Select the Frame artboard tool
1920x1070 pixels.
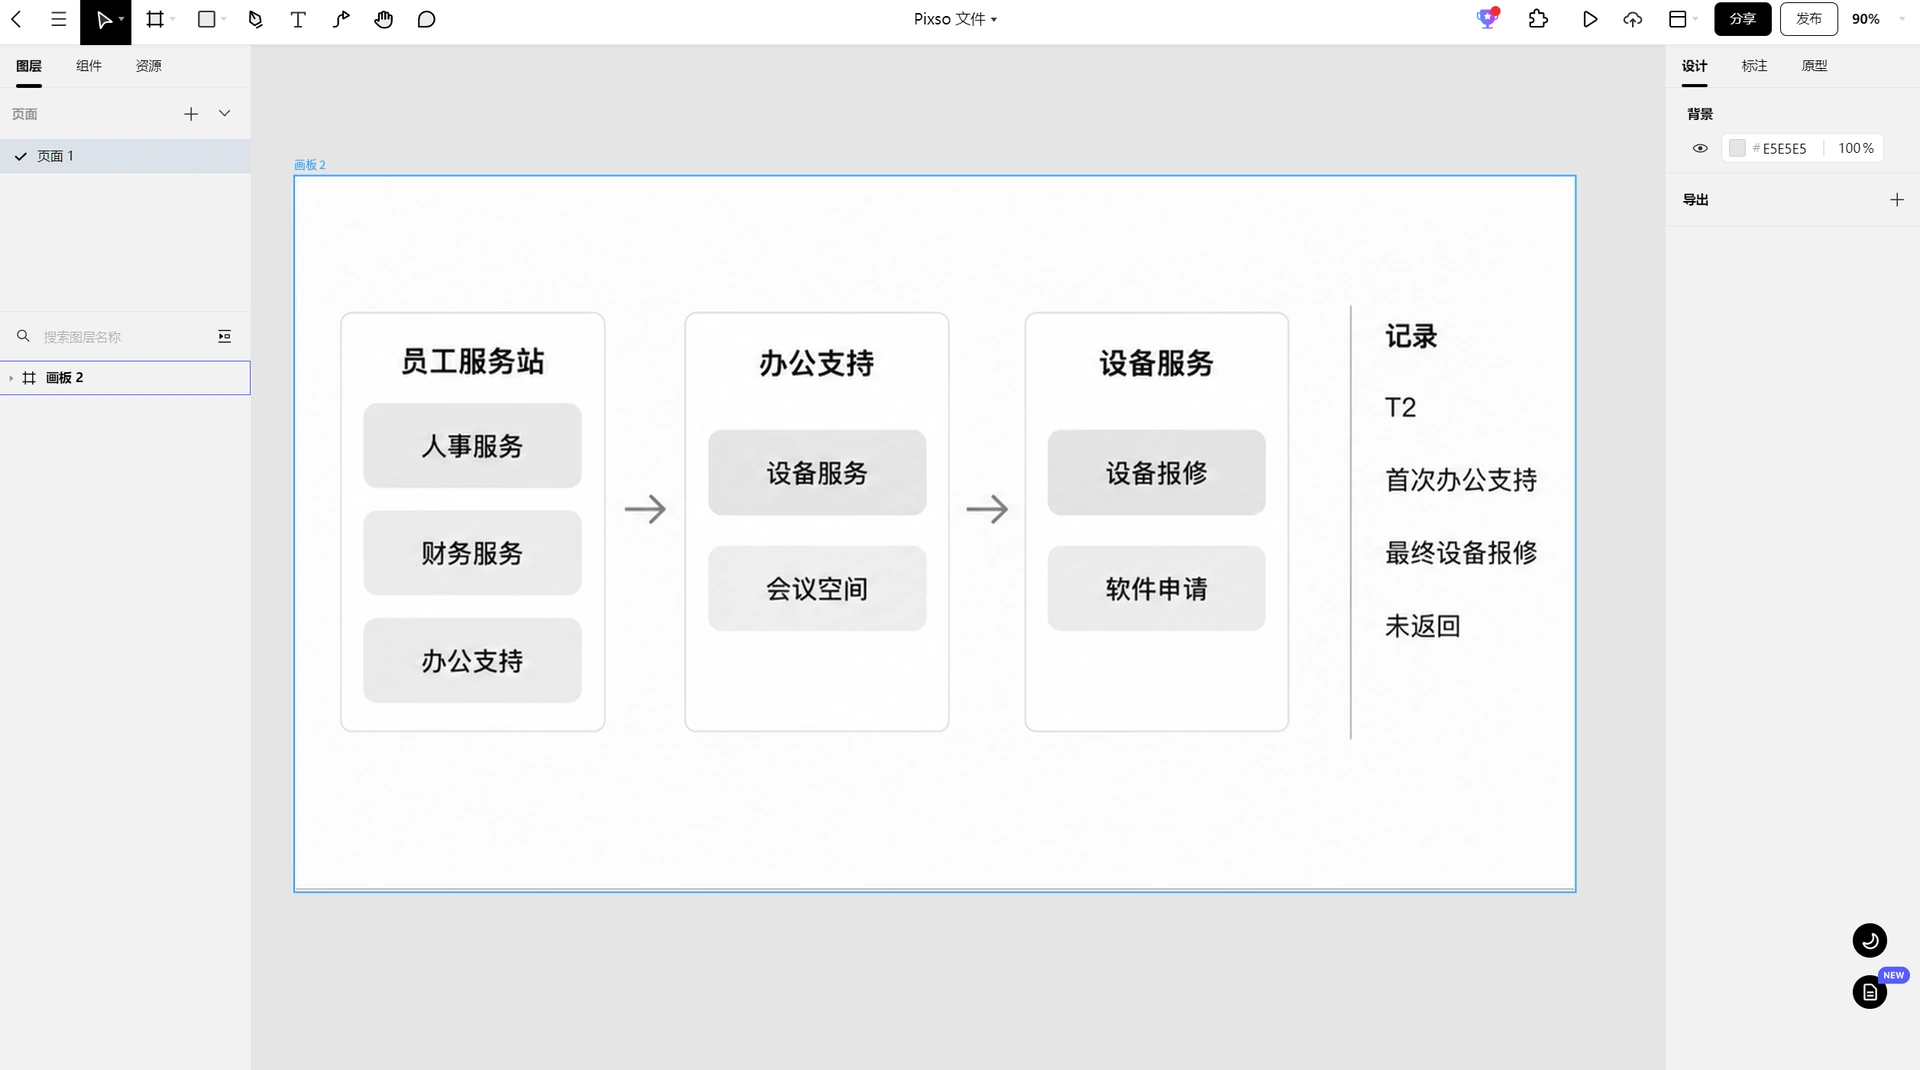(155, 19)
